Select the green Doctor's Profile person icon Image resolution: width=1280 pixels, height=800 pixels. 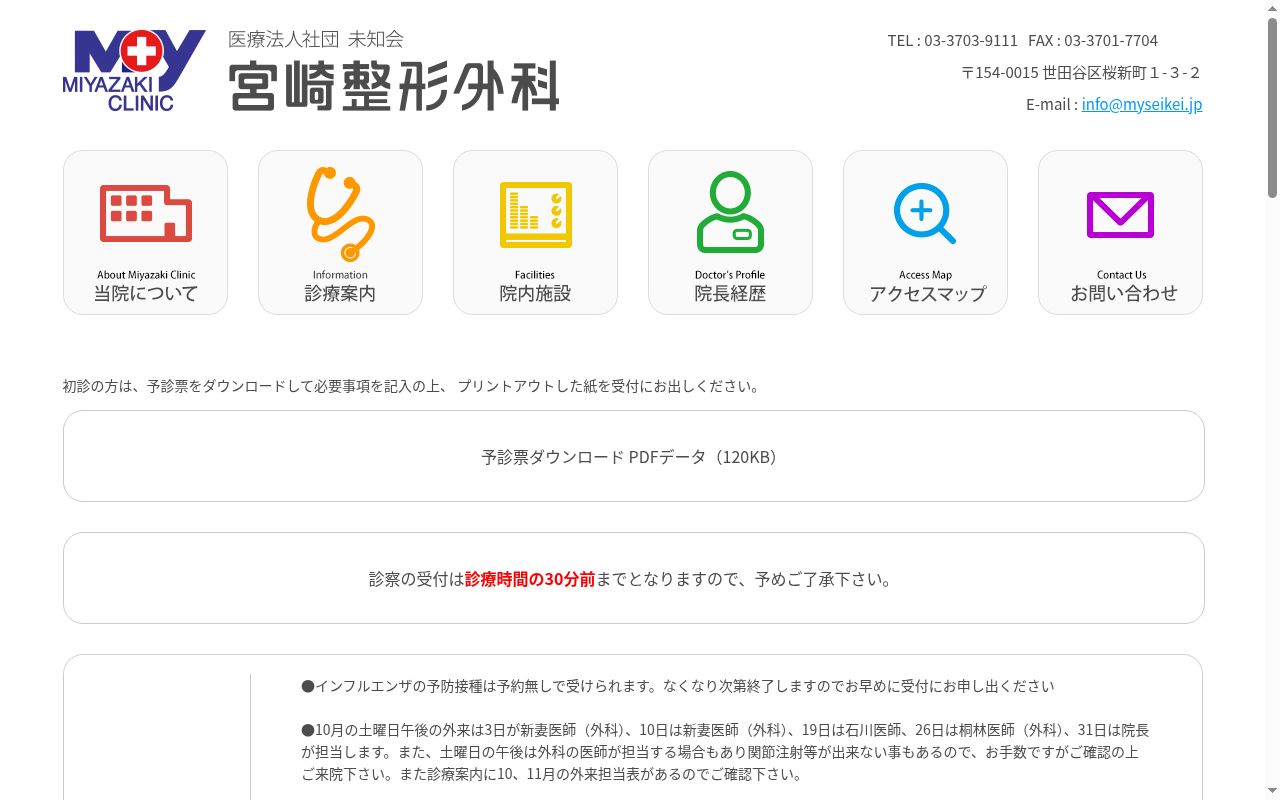pos(730,212)
